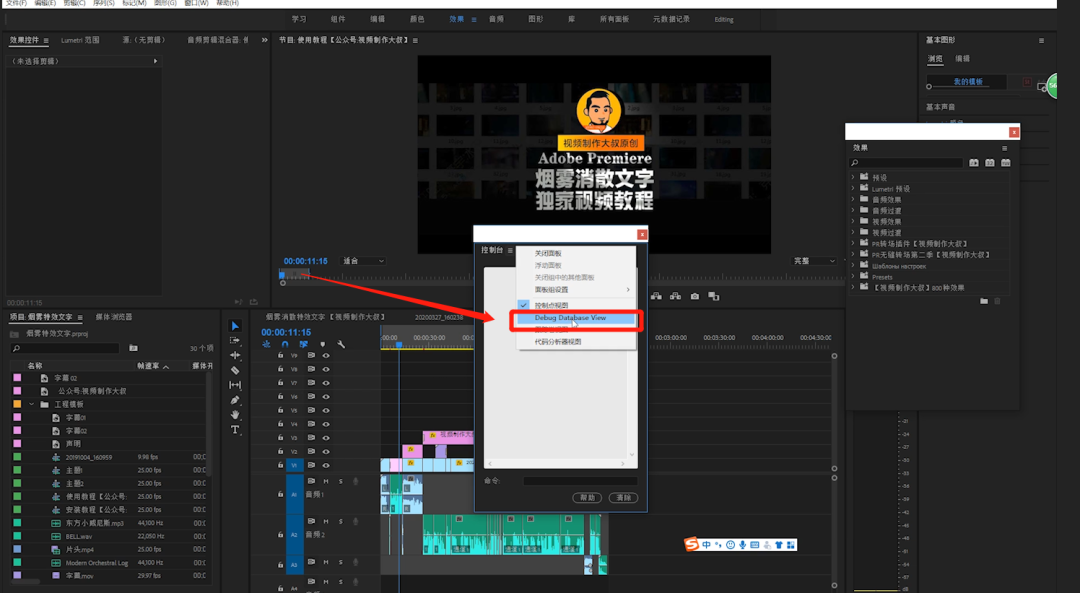Open Essential Graphics panel menu
Image resolution: width=1080 pixels, height=593 pixels.
[1041, 41]
